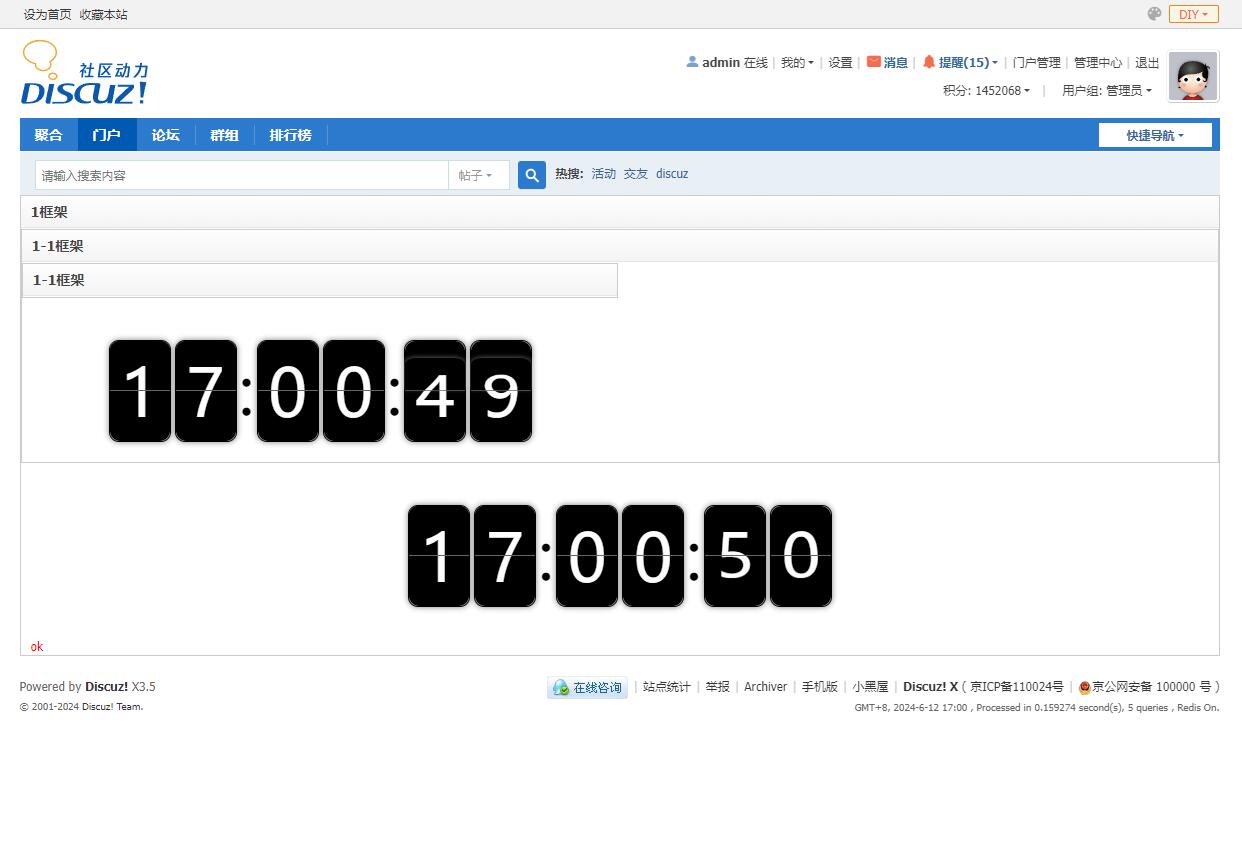Open the DIY dropdown button

tap(1193, 14)
